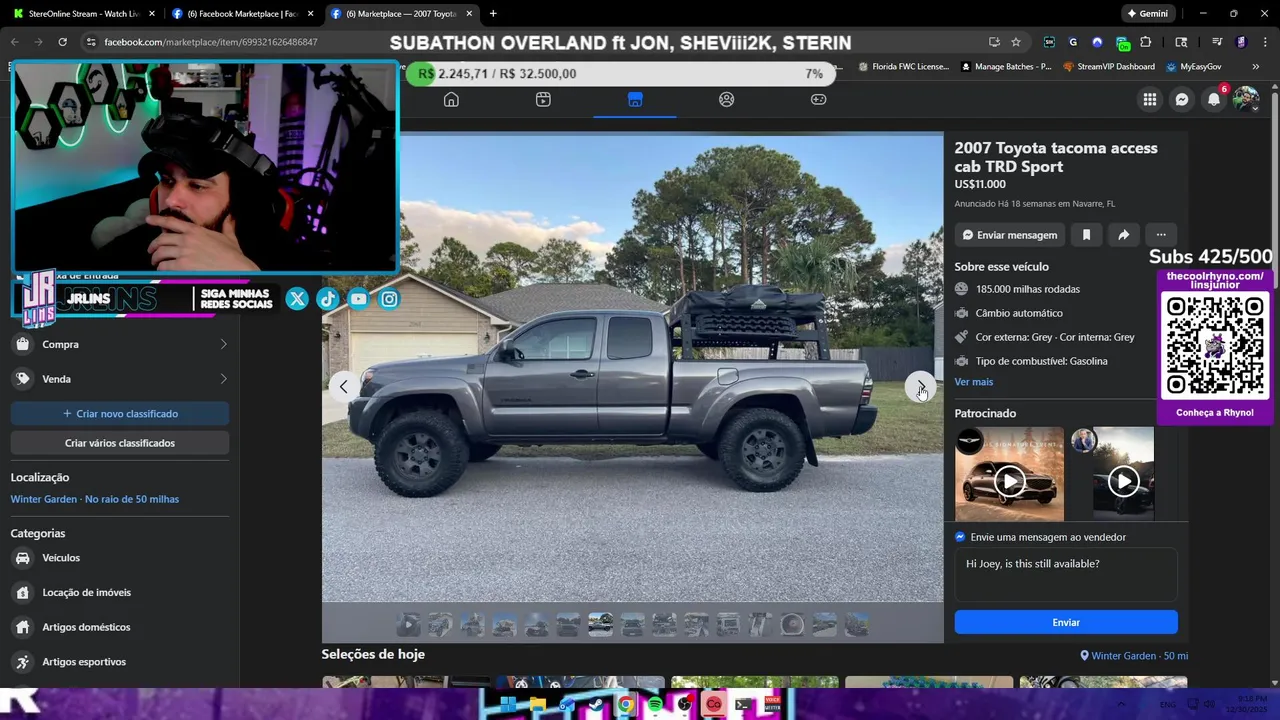Open File Explorer from the taskbar
Screen dimensions: 1280x720
coord(538,705)
